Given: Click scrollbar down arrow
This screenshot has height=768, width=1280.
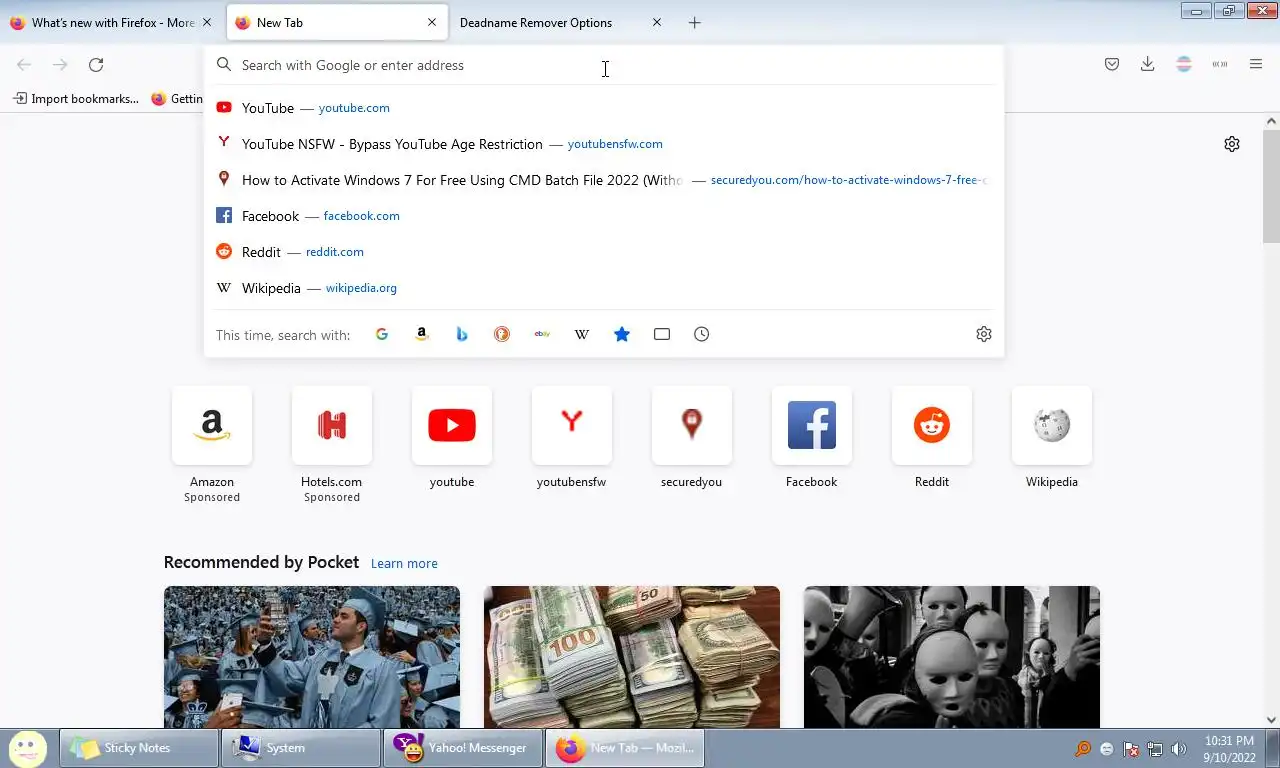Looking at the screenshot, I should 1271,720.
